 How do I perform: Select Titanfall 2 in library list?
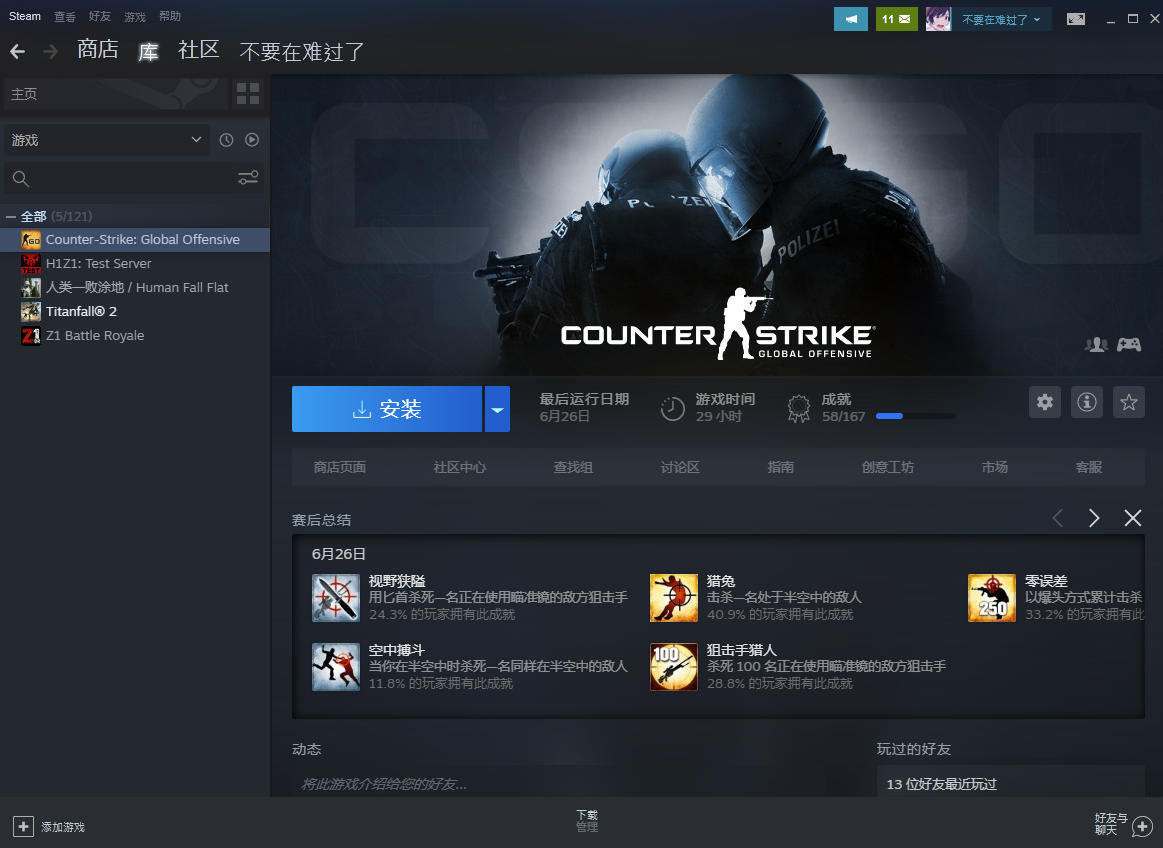(134, 312)
